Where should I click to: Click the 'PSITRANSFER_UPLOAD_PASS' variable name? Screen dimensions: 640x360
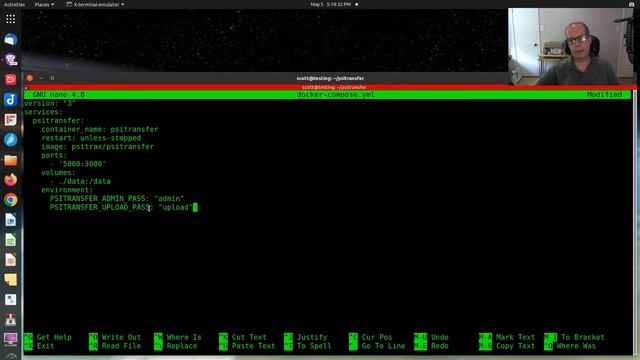pyautogui.click(x=100, y=207)
